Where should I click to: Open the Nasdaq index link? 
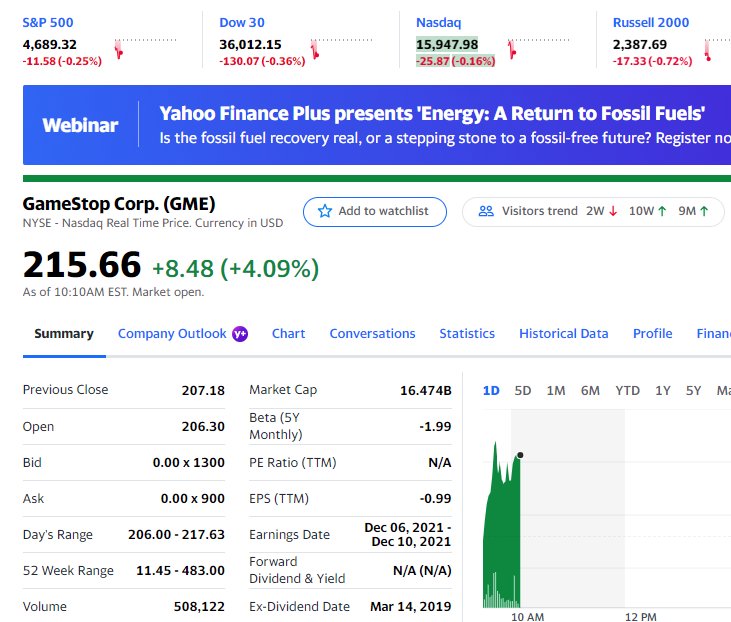coord(439,22)
